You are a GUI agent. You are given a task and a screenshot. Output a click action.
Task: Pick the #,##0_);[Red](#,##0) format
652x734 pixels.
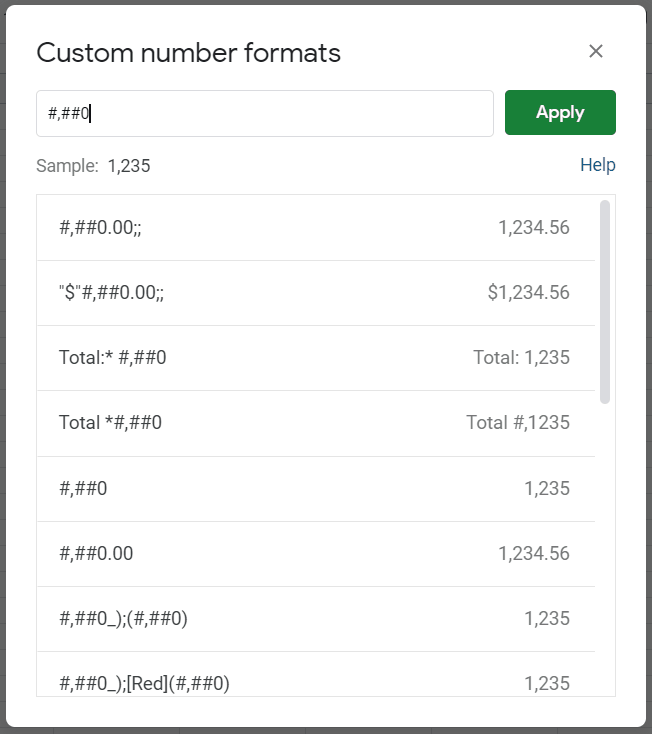[x=316, y=674]
